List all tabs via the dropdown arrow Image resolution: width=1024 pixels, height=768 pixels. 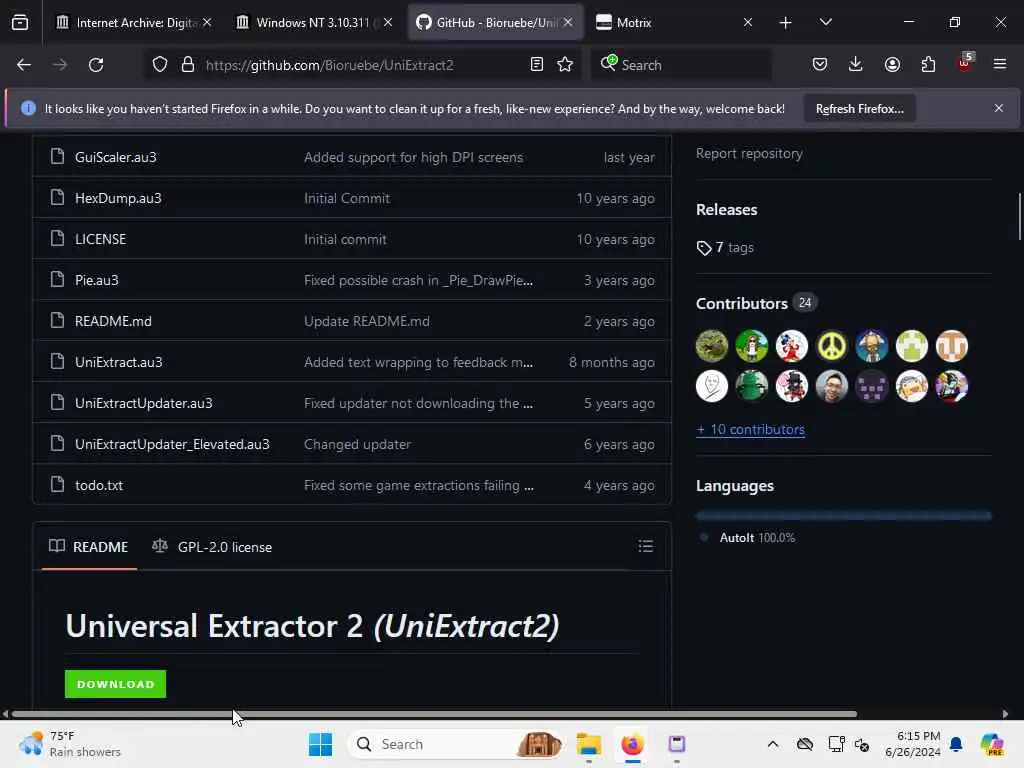825,22
